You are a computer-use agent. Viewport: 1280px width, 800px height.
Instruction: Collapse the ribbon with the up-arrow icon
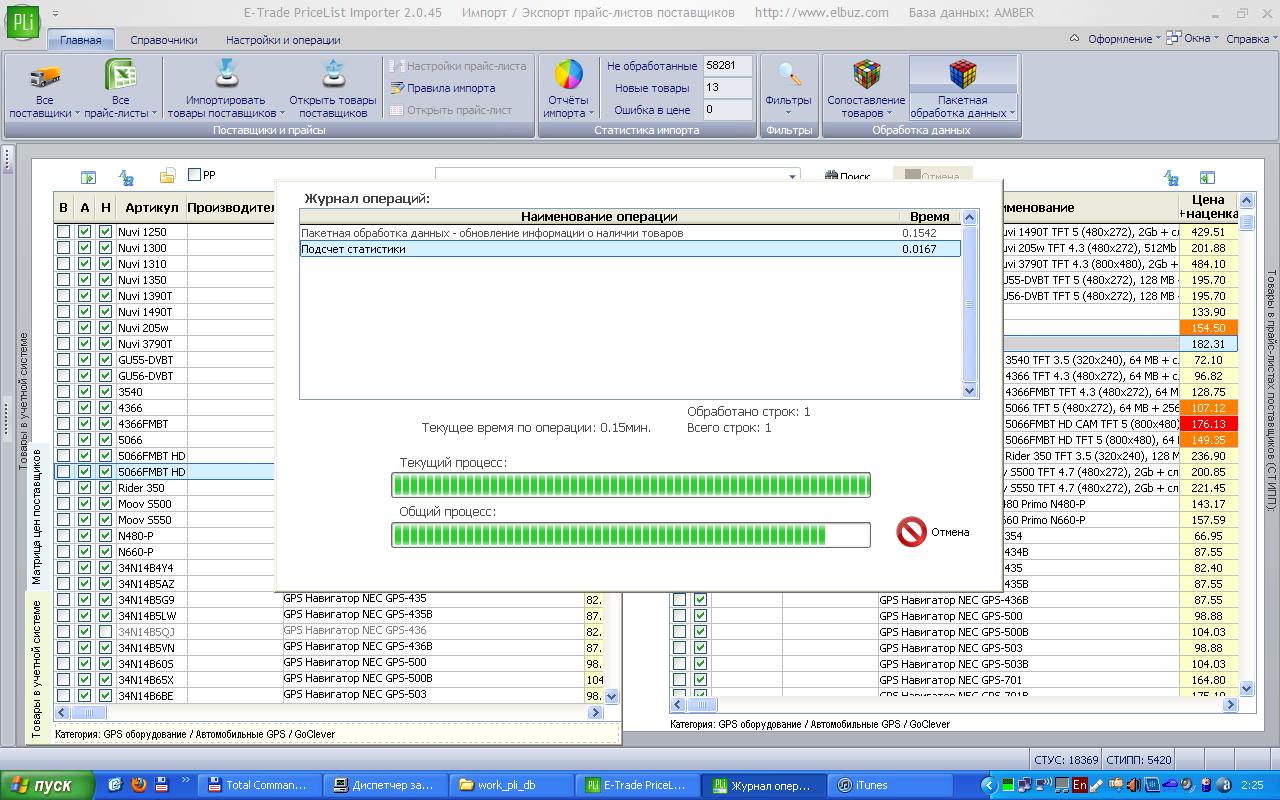(x=1074, y=39)
